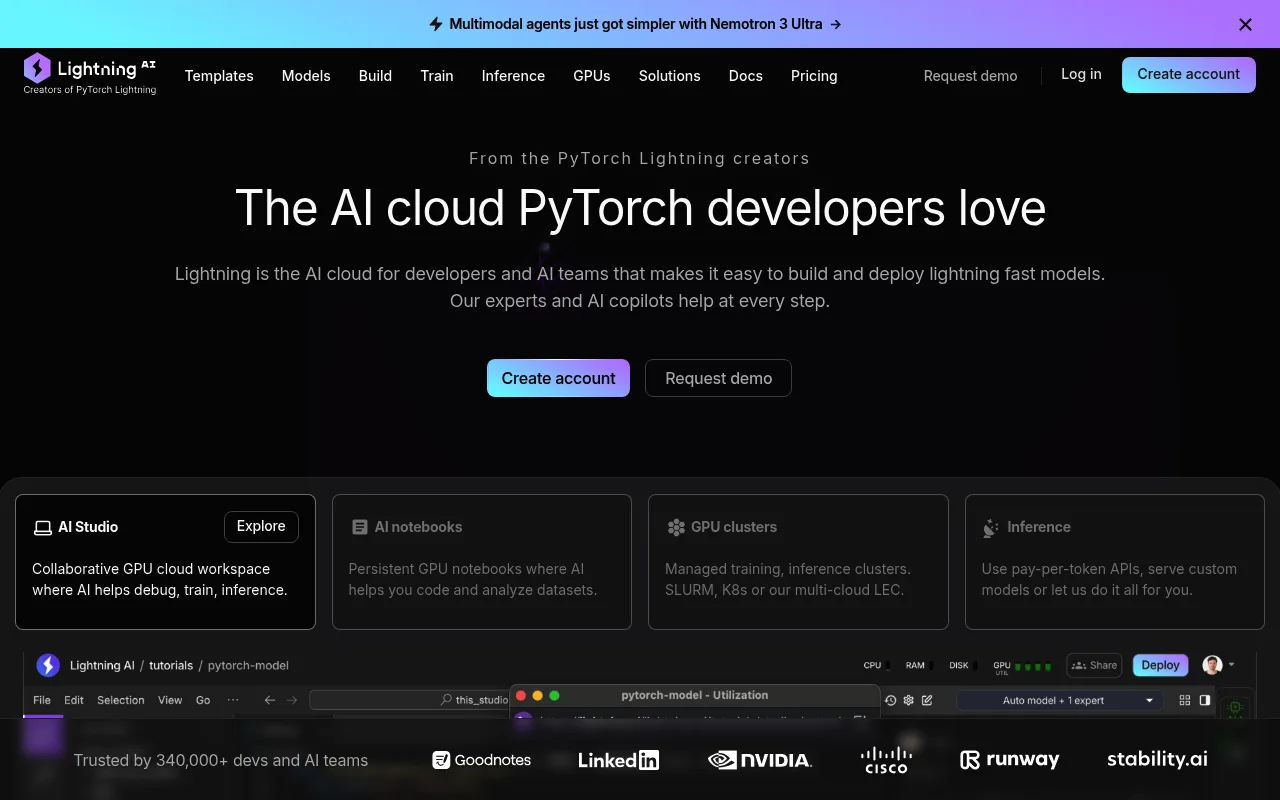Screen dimensions: 1280x800
Task: Click the history icon in the studio toolbar
Action: click(890, 700)
